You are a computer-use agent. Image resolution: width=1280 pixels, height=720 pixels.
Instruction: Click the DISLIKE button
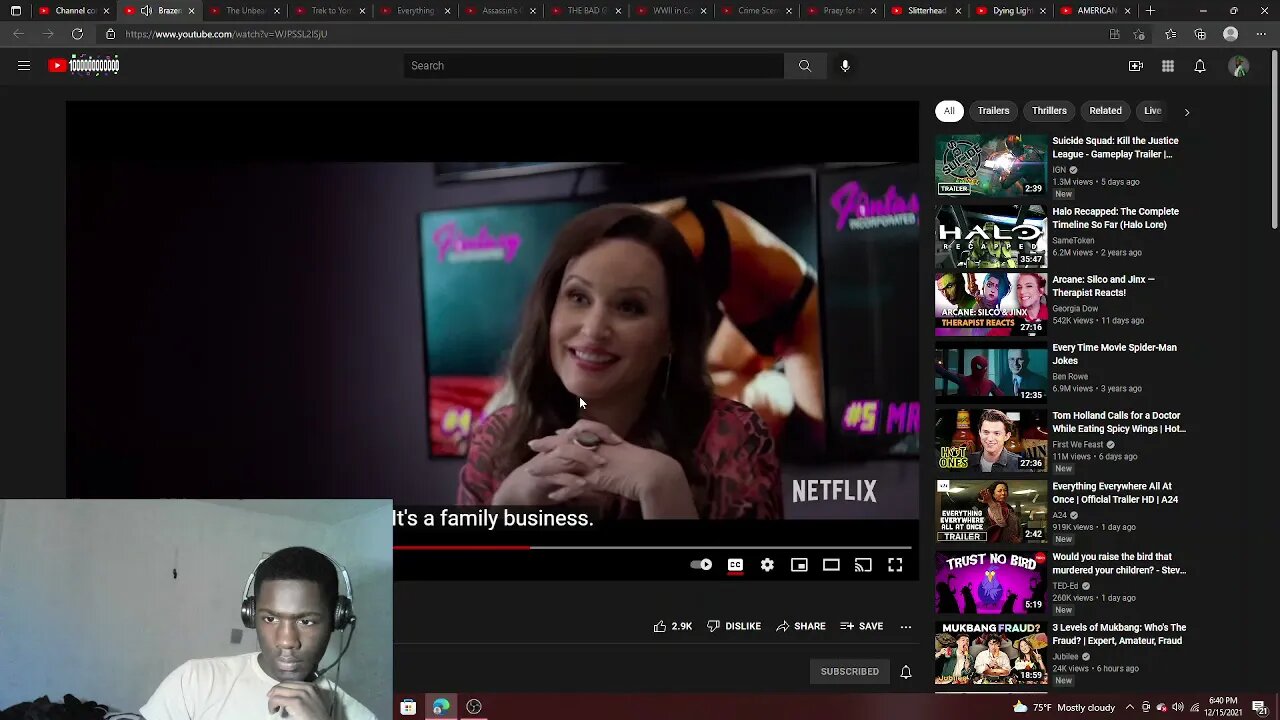pos(734,626)
